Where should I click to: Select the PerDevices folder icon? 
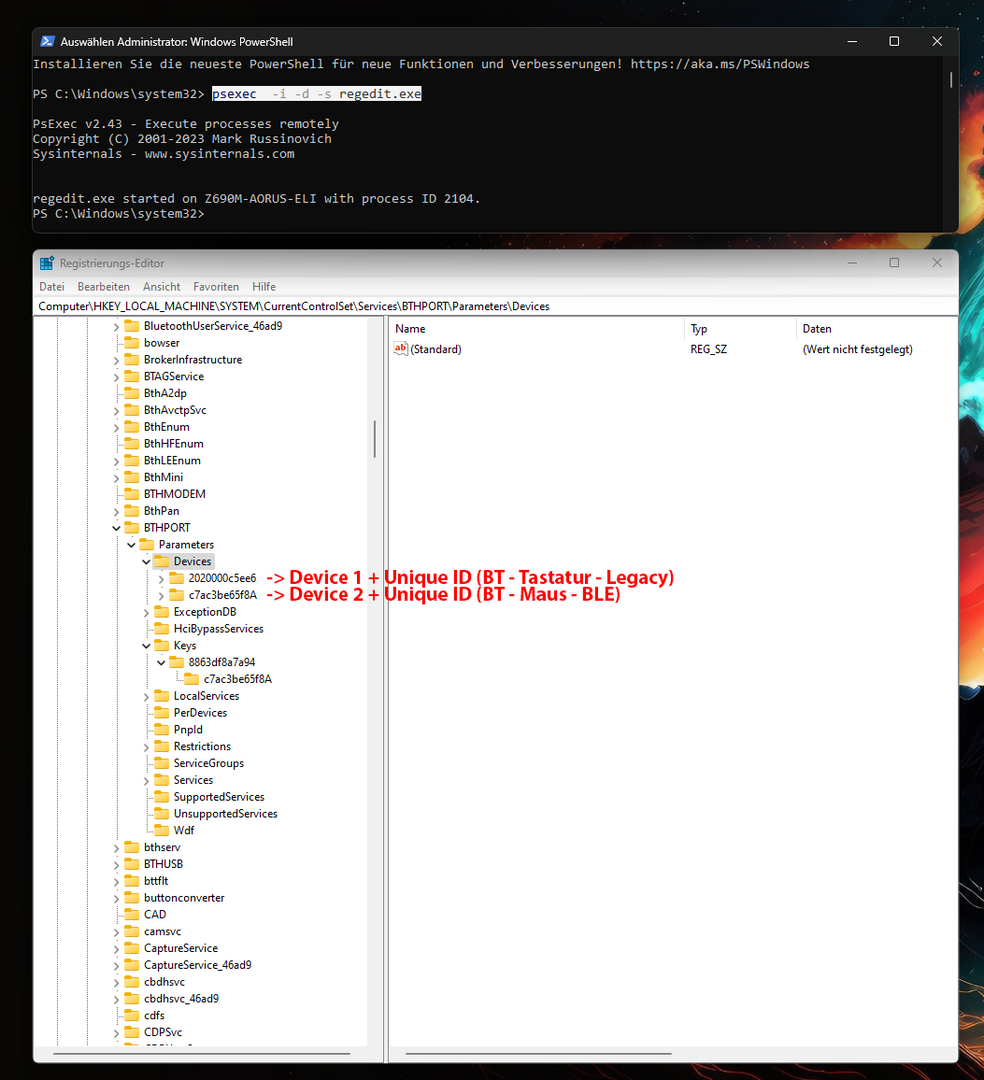coord(161,712)
